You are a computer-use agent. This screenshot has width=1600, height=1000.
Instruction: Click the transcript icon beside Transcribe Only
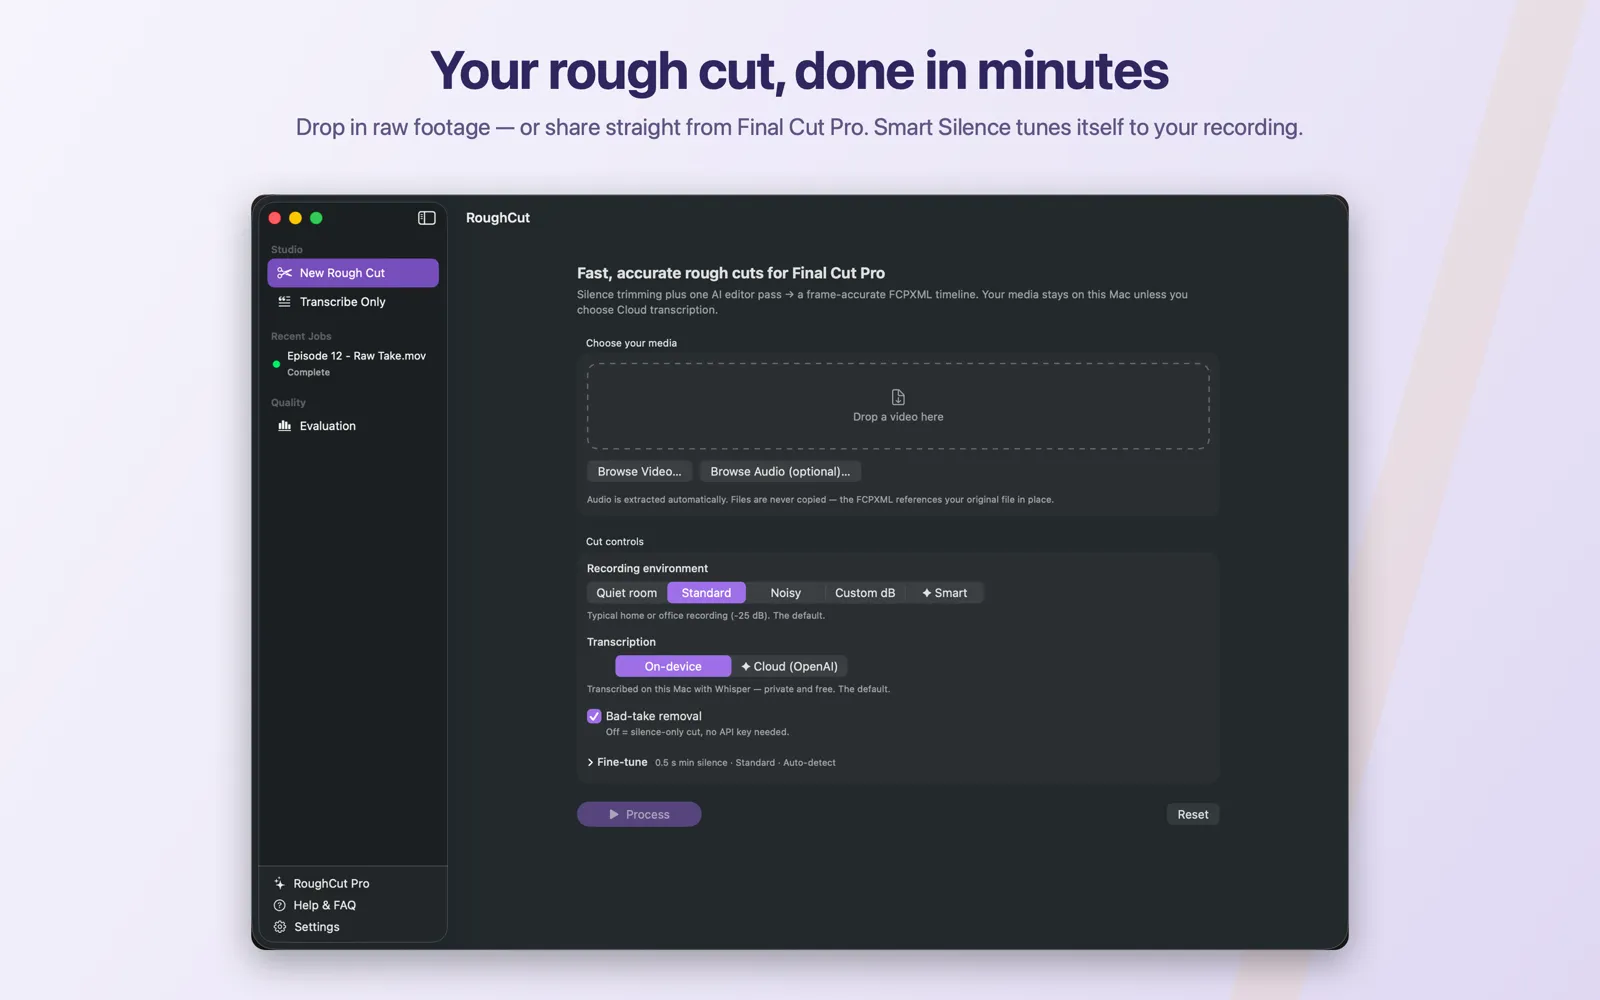pos(284,302)
